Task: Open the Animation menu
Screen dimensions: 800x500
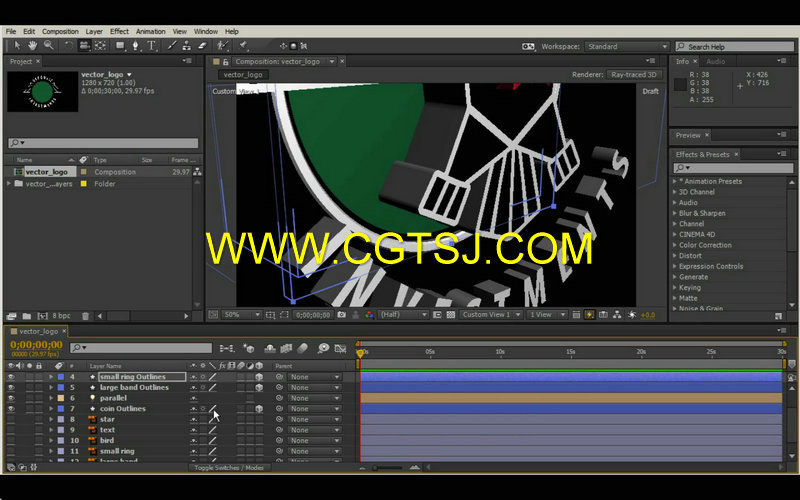Action: 151,32
